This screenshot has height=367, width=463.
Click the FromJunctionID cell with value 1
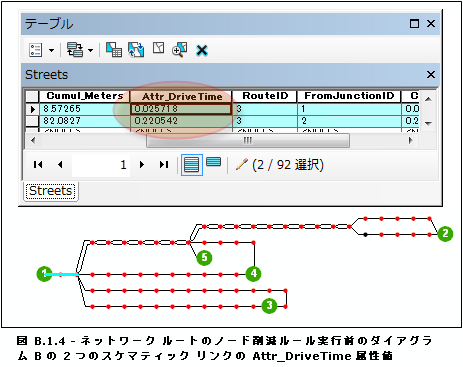[349, 109]
